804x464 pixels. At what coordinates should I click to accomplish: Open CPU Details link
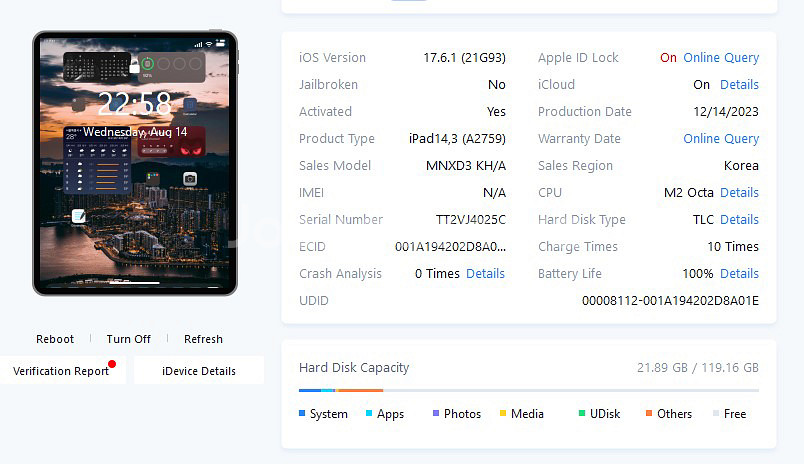[x=739, y=193]
